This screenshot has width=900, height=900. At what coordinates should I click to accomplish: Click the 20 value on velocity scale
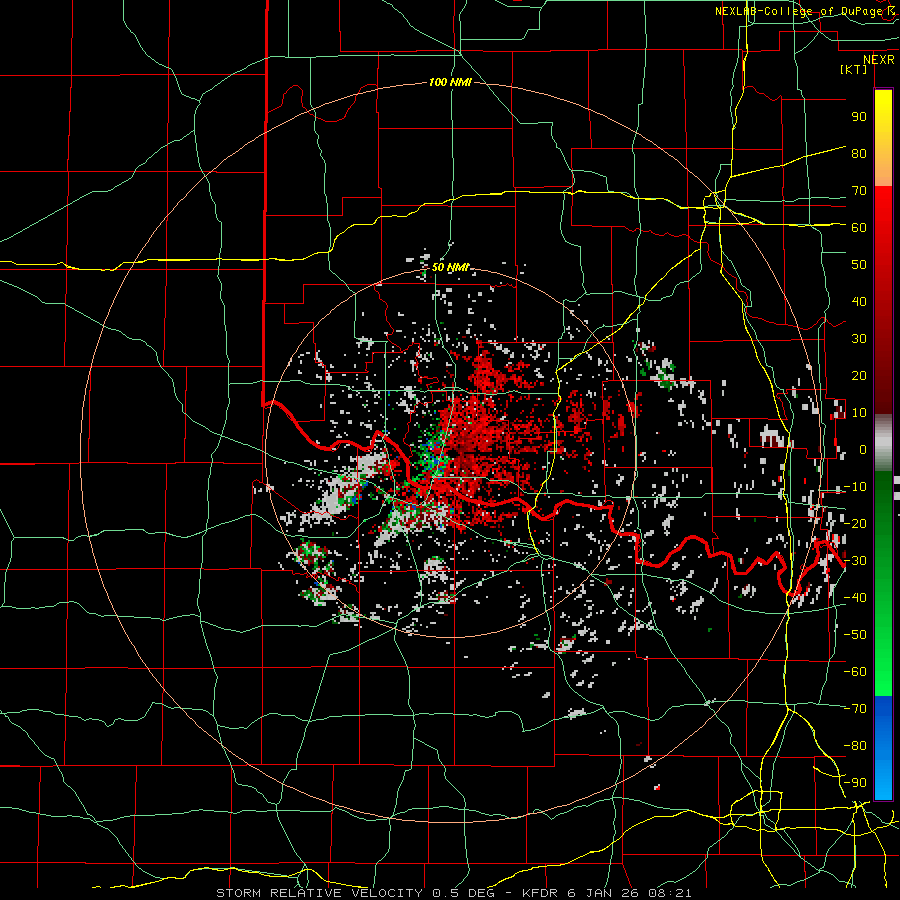(x=859, y=376)
